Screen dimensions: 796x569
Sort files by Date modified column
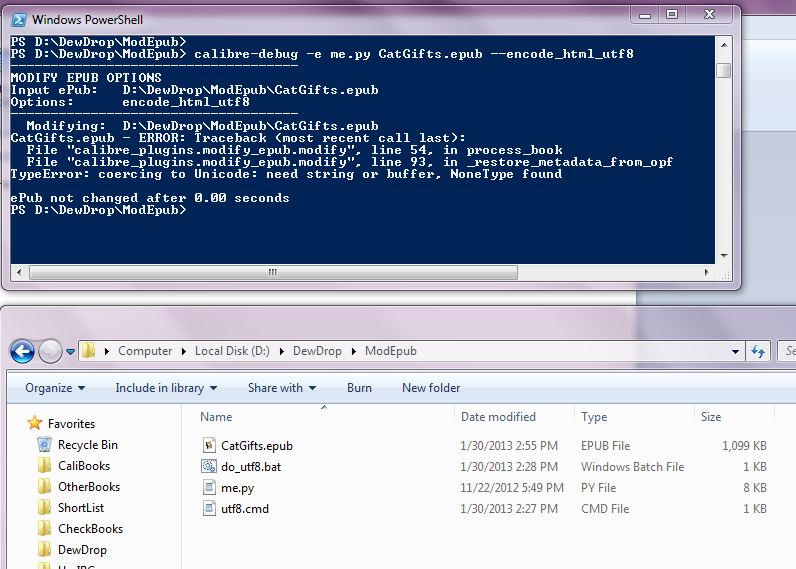point(498,417)
